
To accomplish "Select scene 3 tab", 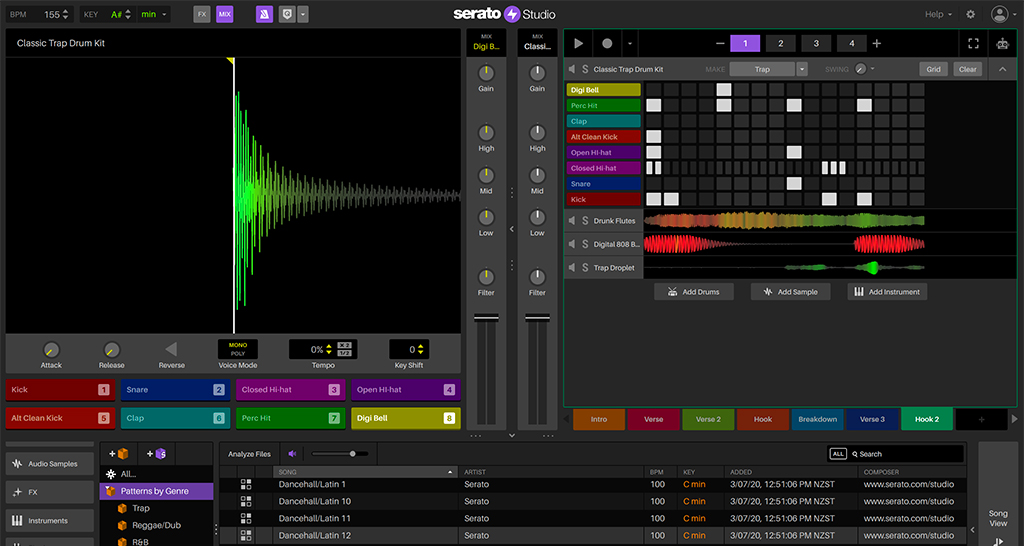I will point(816,44).
